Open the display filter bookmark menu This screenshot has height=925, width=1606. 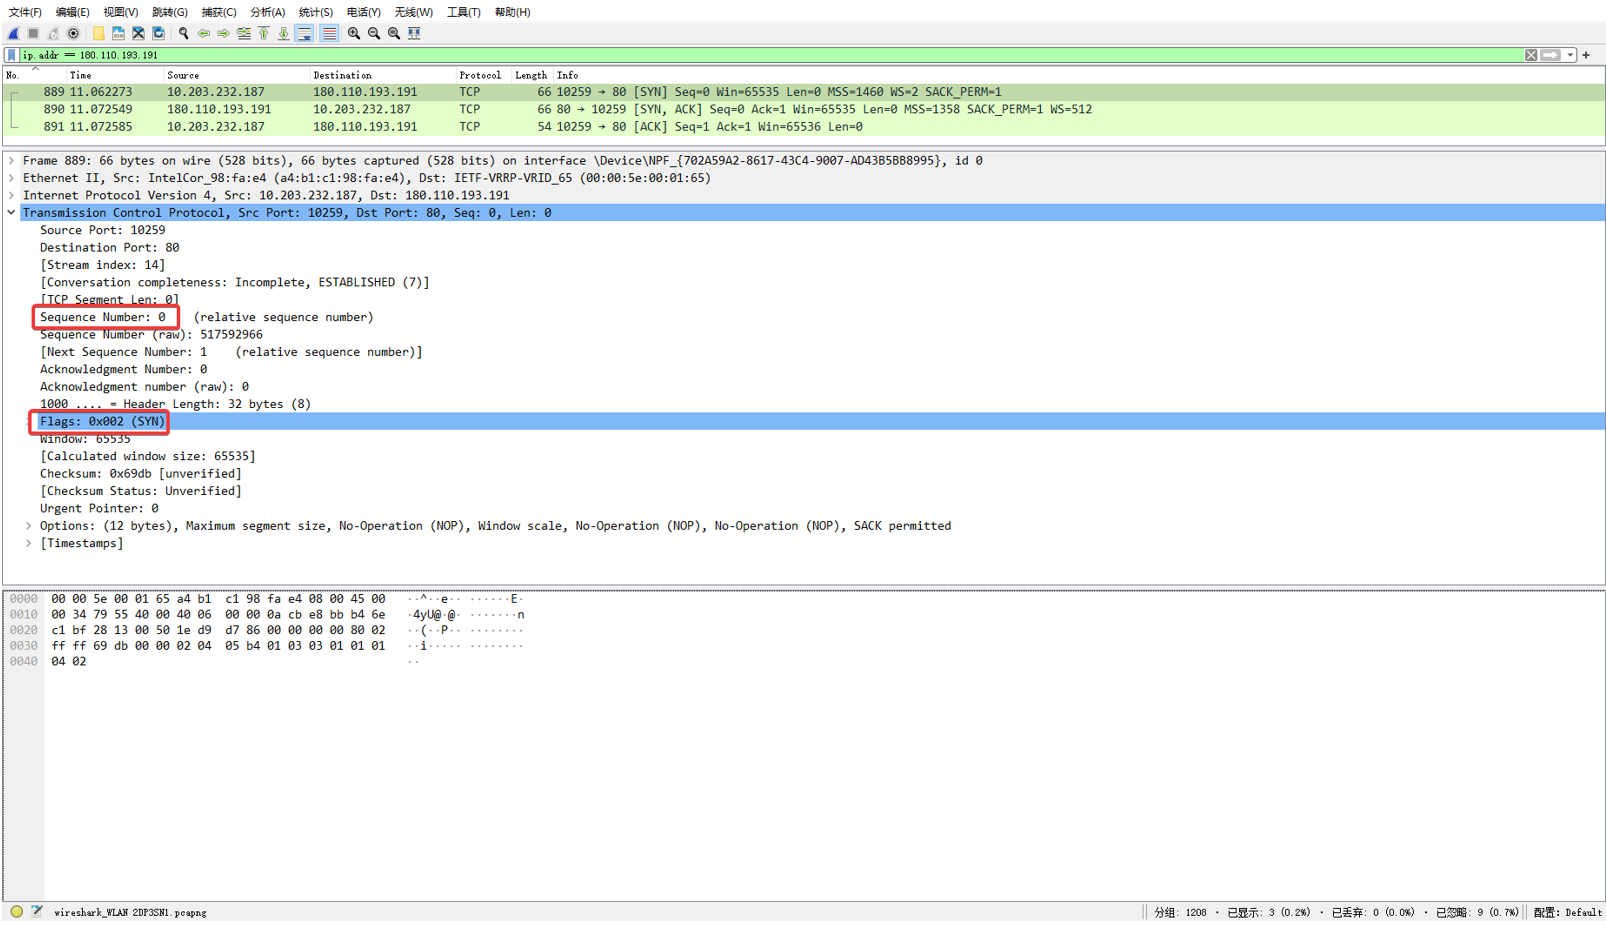(x=12, y=55)
